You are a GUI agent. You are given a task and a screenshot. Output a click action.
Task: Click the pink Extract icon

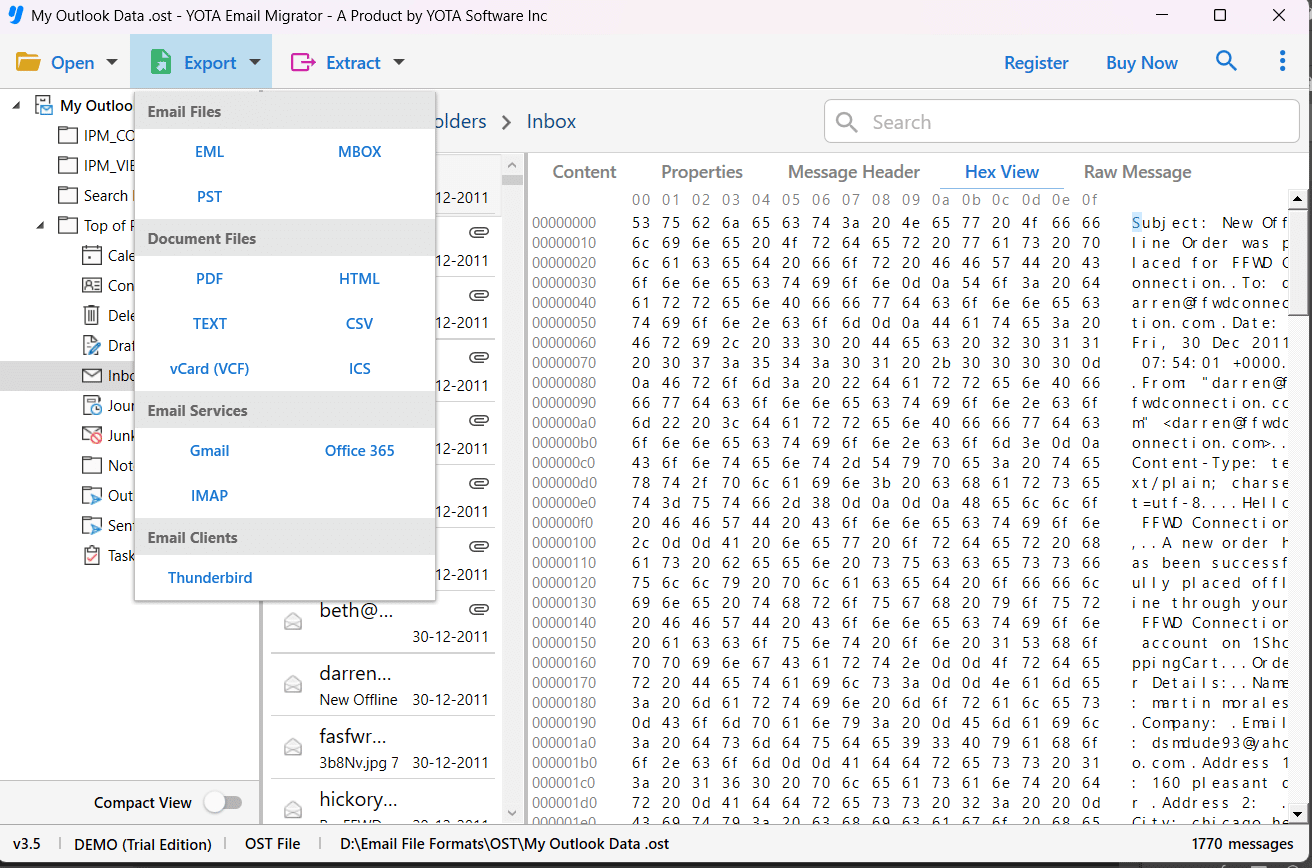coord(303,62)
